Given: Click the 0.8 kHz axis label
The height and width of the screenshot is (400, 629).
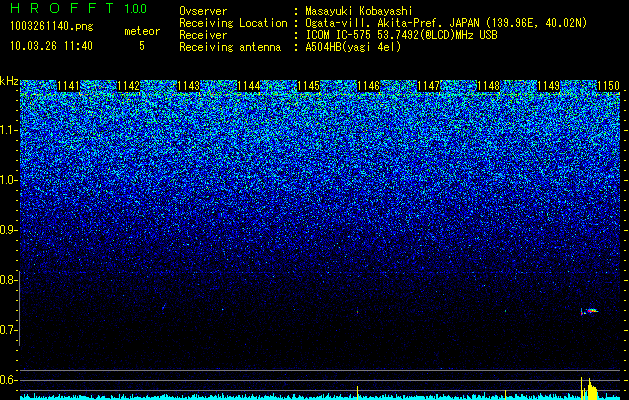Looking at the screenshot, I should pos(8,280).
